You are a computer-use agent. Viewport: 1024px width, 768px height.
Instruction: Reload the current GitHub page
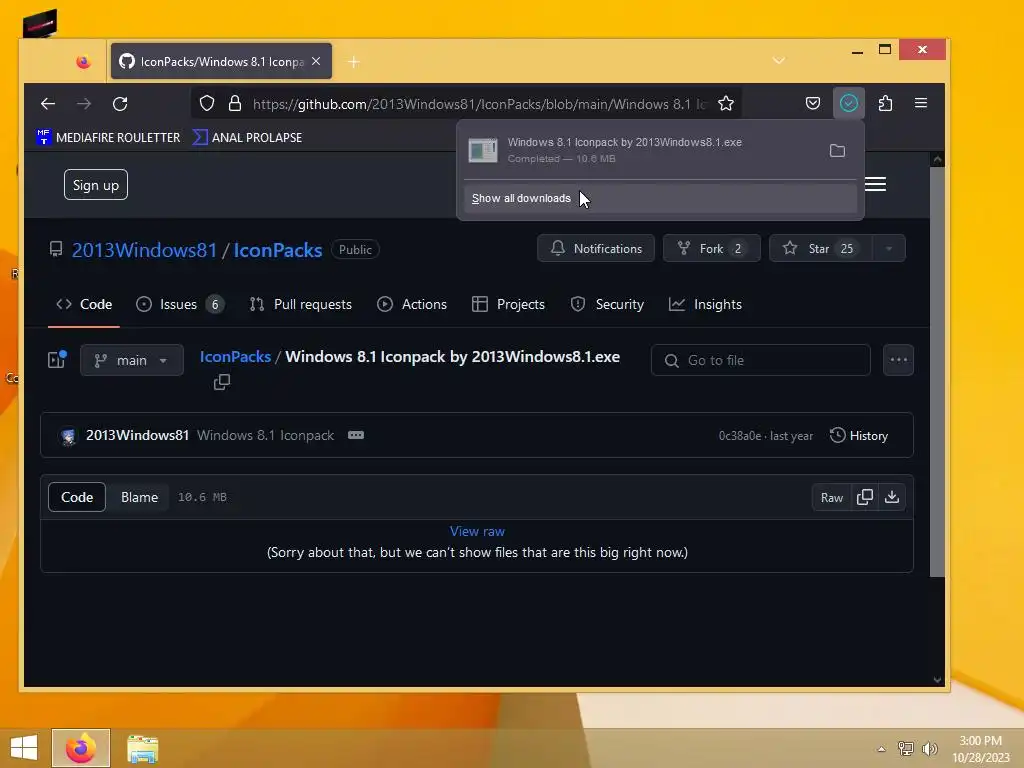(120, 103)
